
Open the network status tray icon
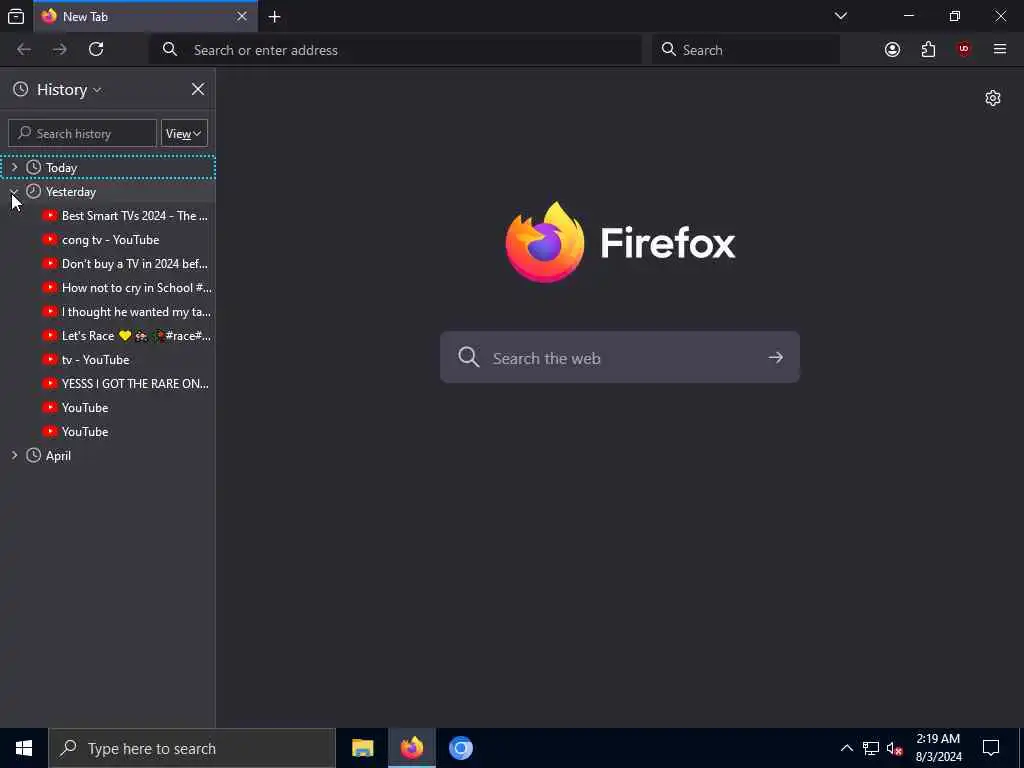tap(871, 748)
